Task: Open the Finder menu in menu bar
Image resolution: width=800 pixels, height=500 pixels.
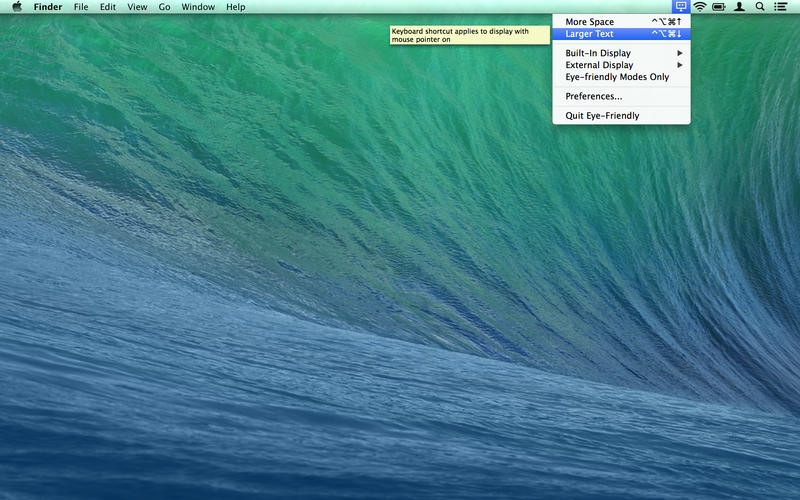Action: [x=48, y=7]
